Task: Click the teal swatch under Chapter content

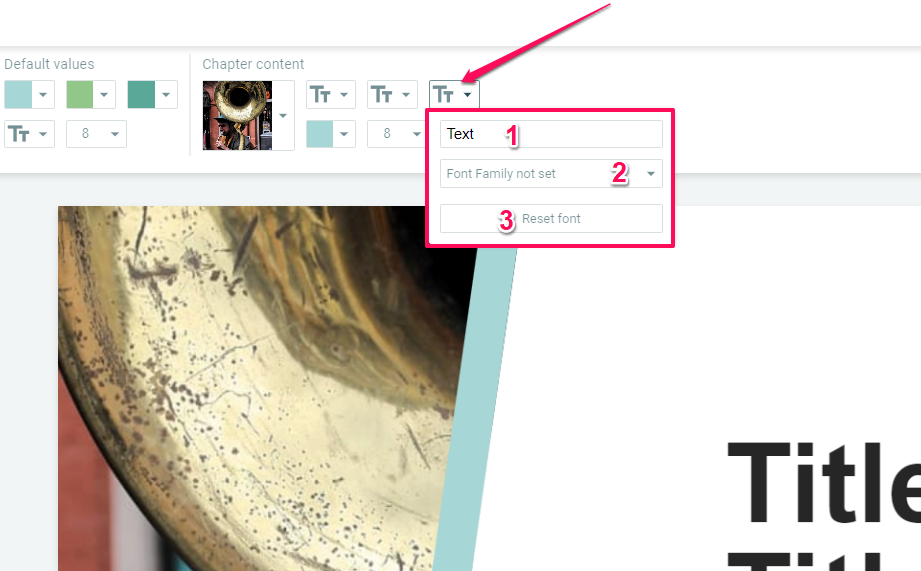Action: point(320,134)
